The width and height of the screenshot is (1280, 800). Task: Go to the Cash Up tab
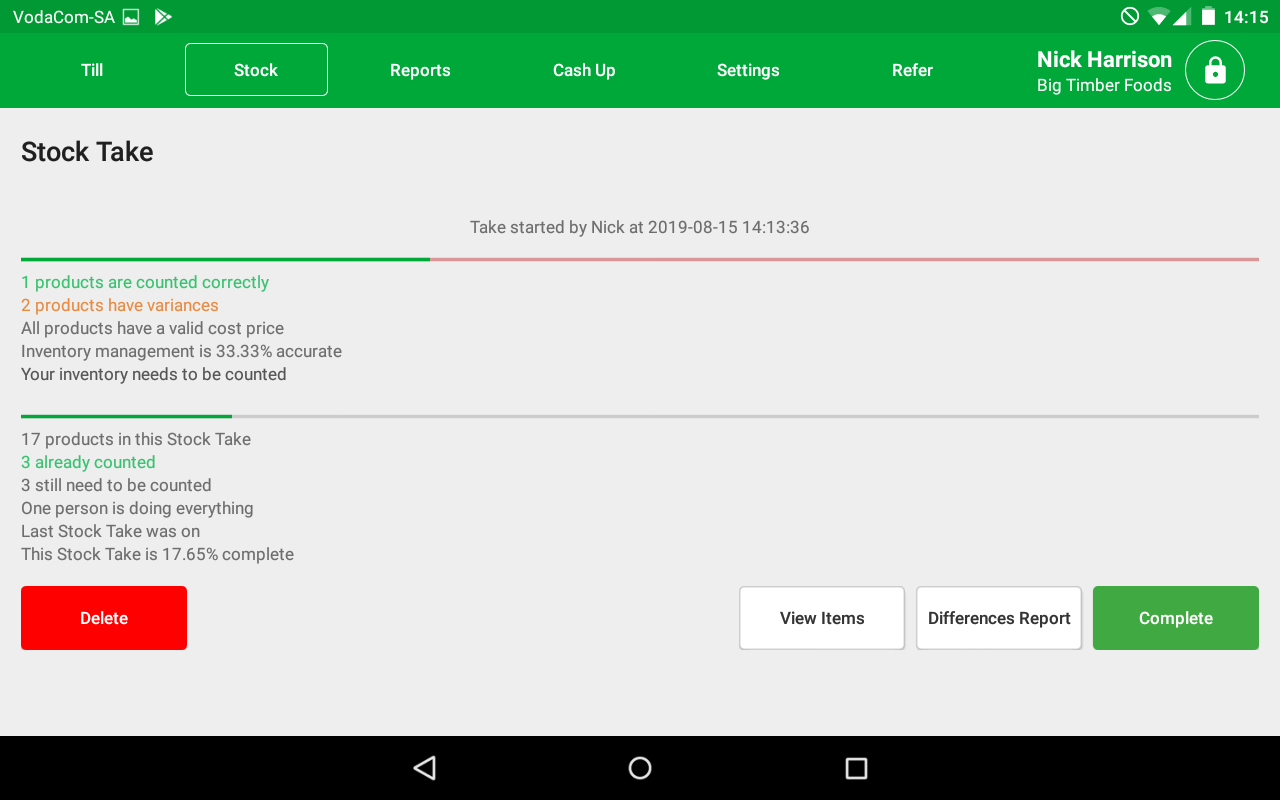584,70
